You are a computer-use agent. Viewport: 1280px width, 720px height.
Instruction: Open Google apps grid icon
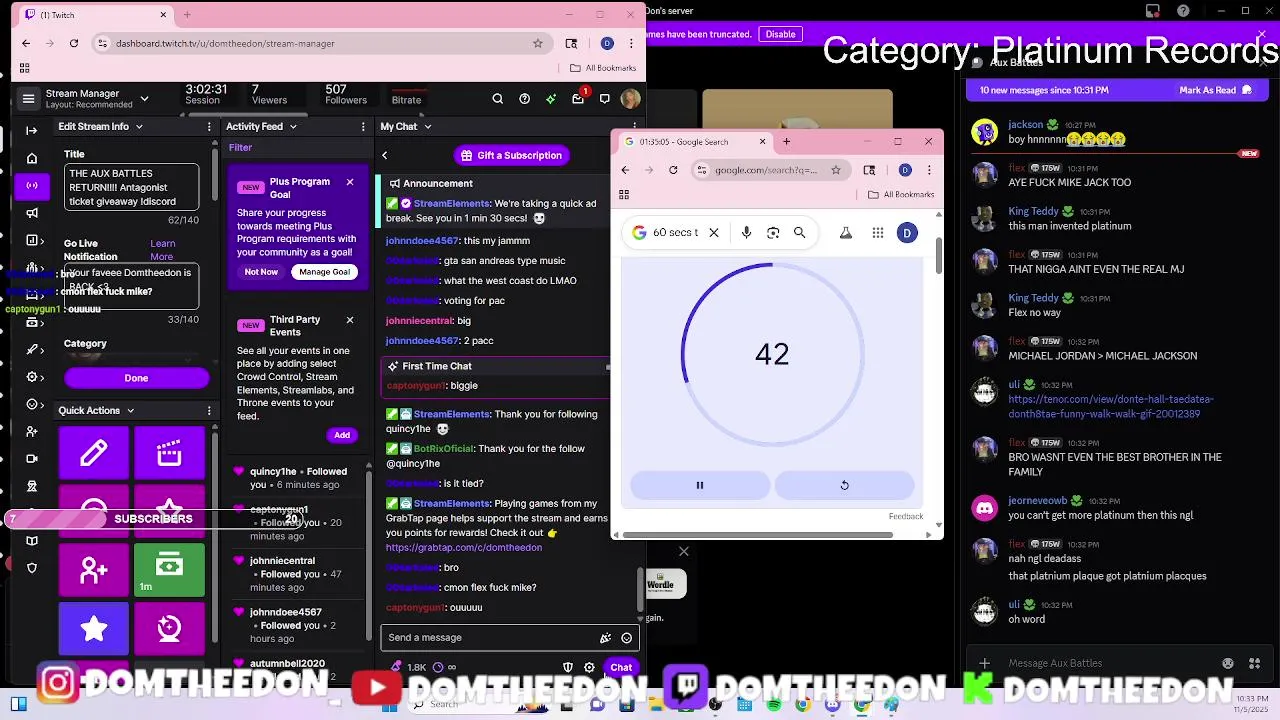pos(877,233)
